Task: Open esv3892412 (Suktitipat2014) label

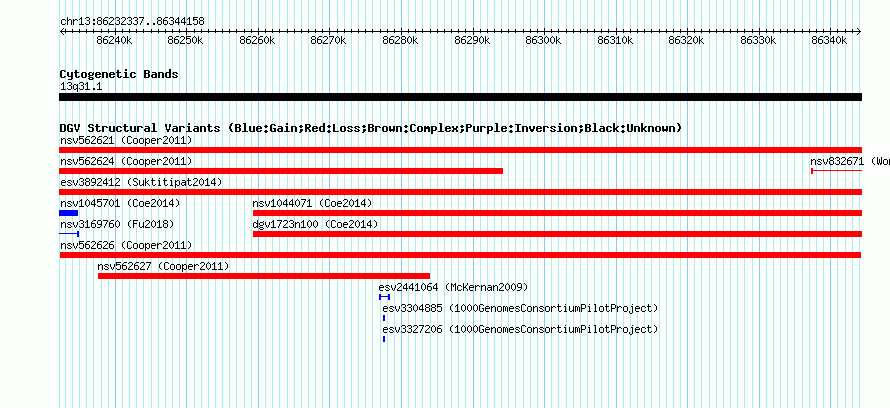Action: point(141,182)
